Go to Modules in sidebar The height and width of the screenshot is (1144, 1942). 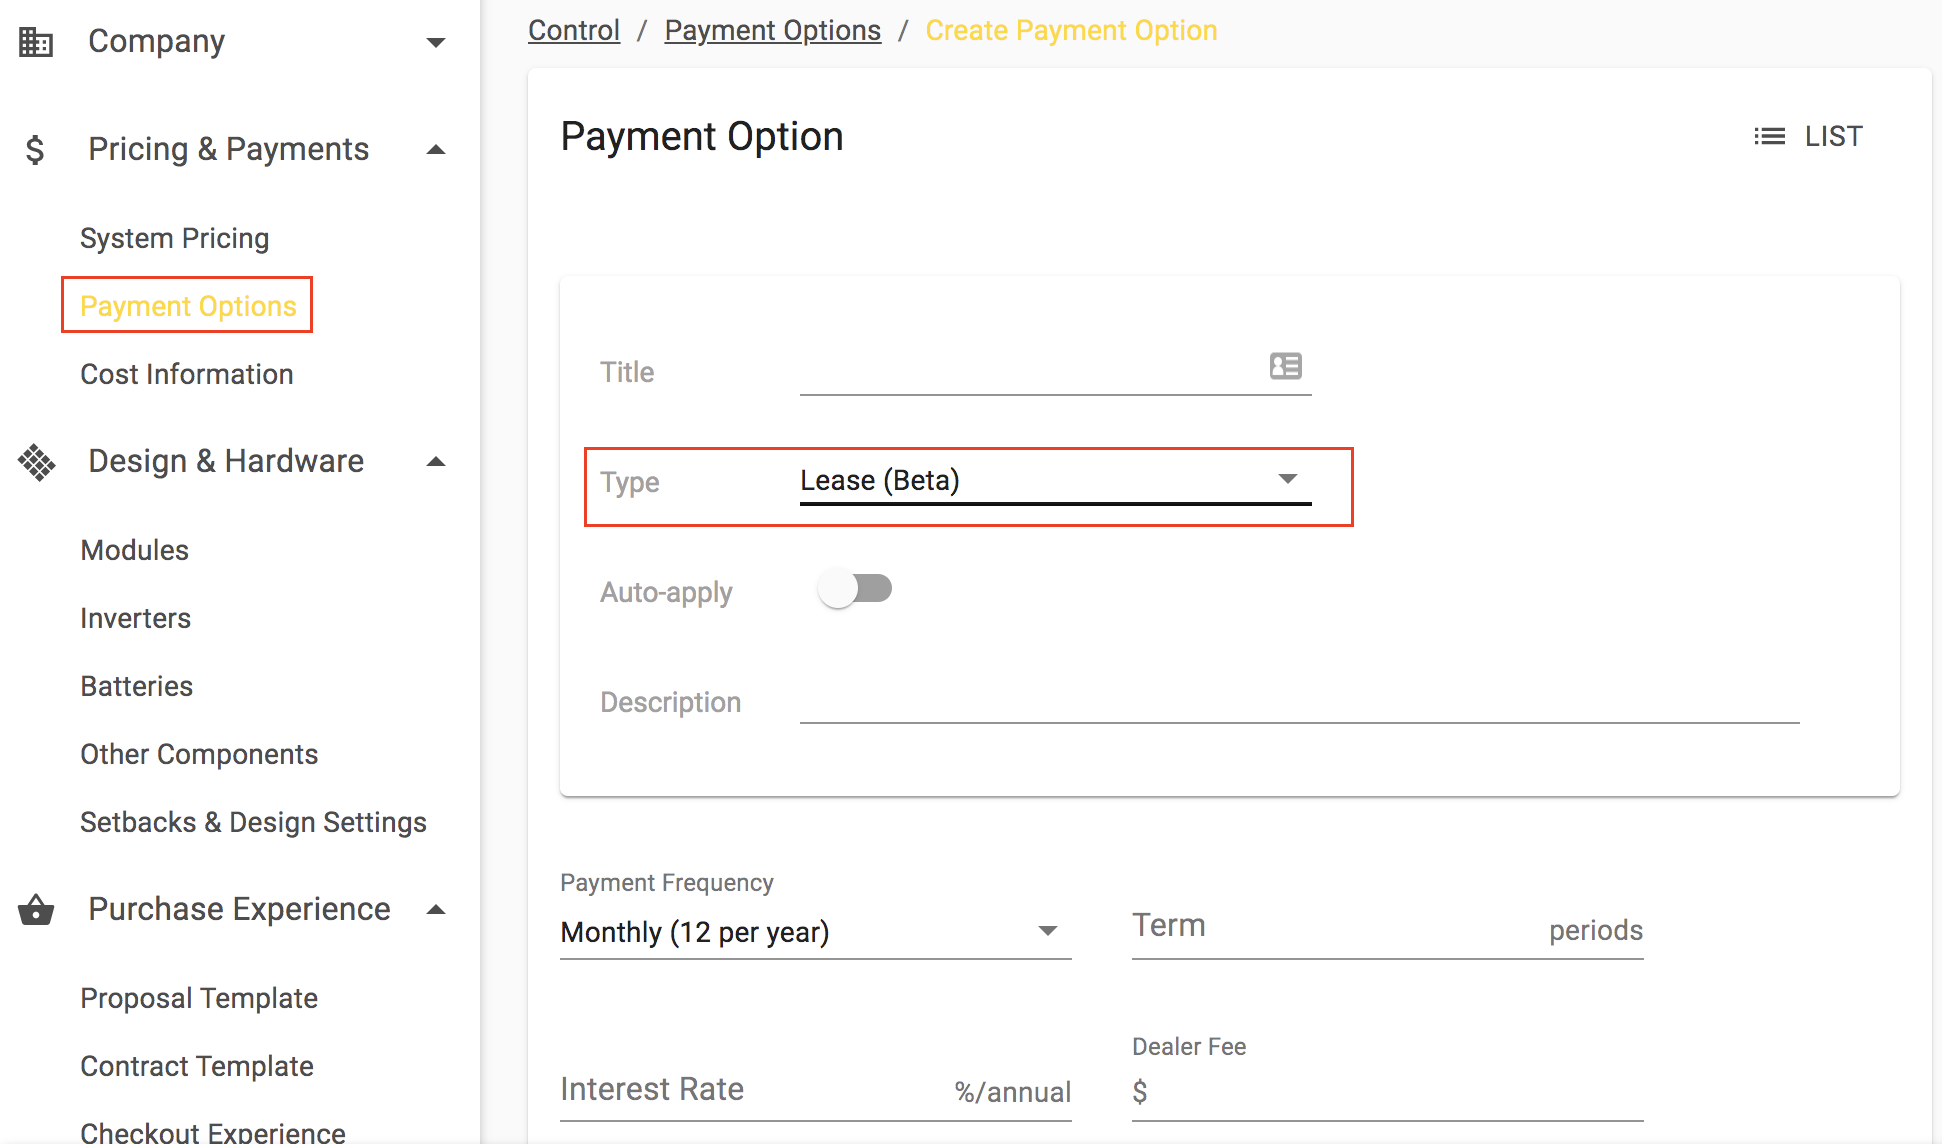[x=134, y=550]
